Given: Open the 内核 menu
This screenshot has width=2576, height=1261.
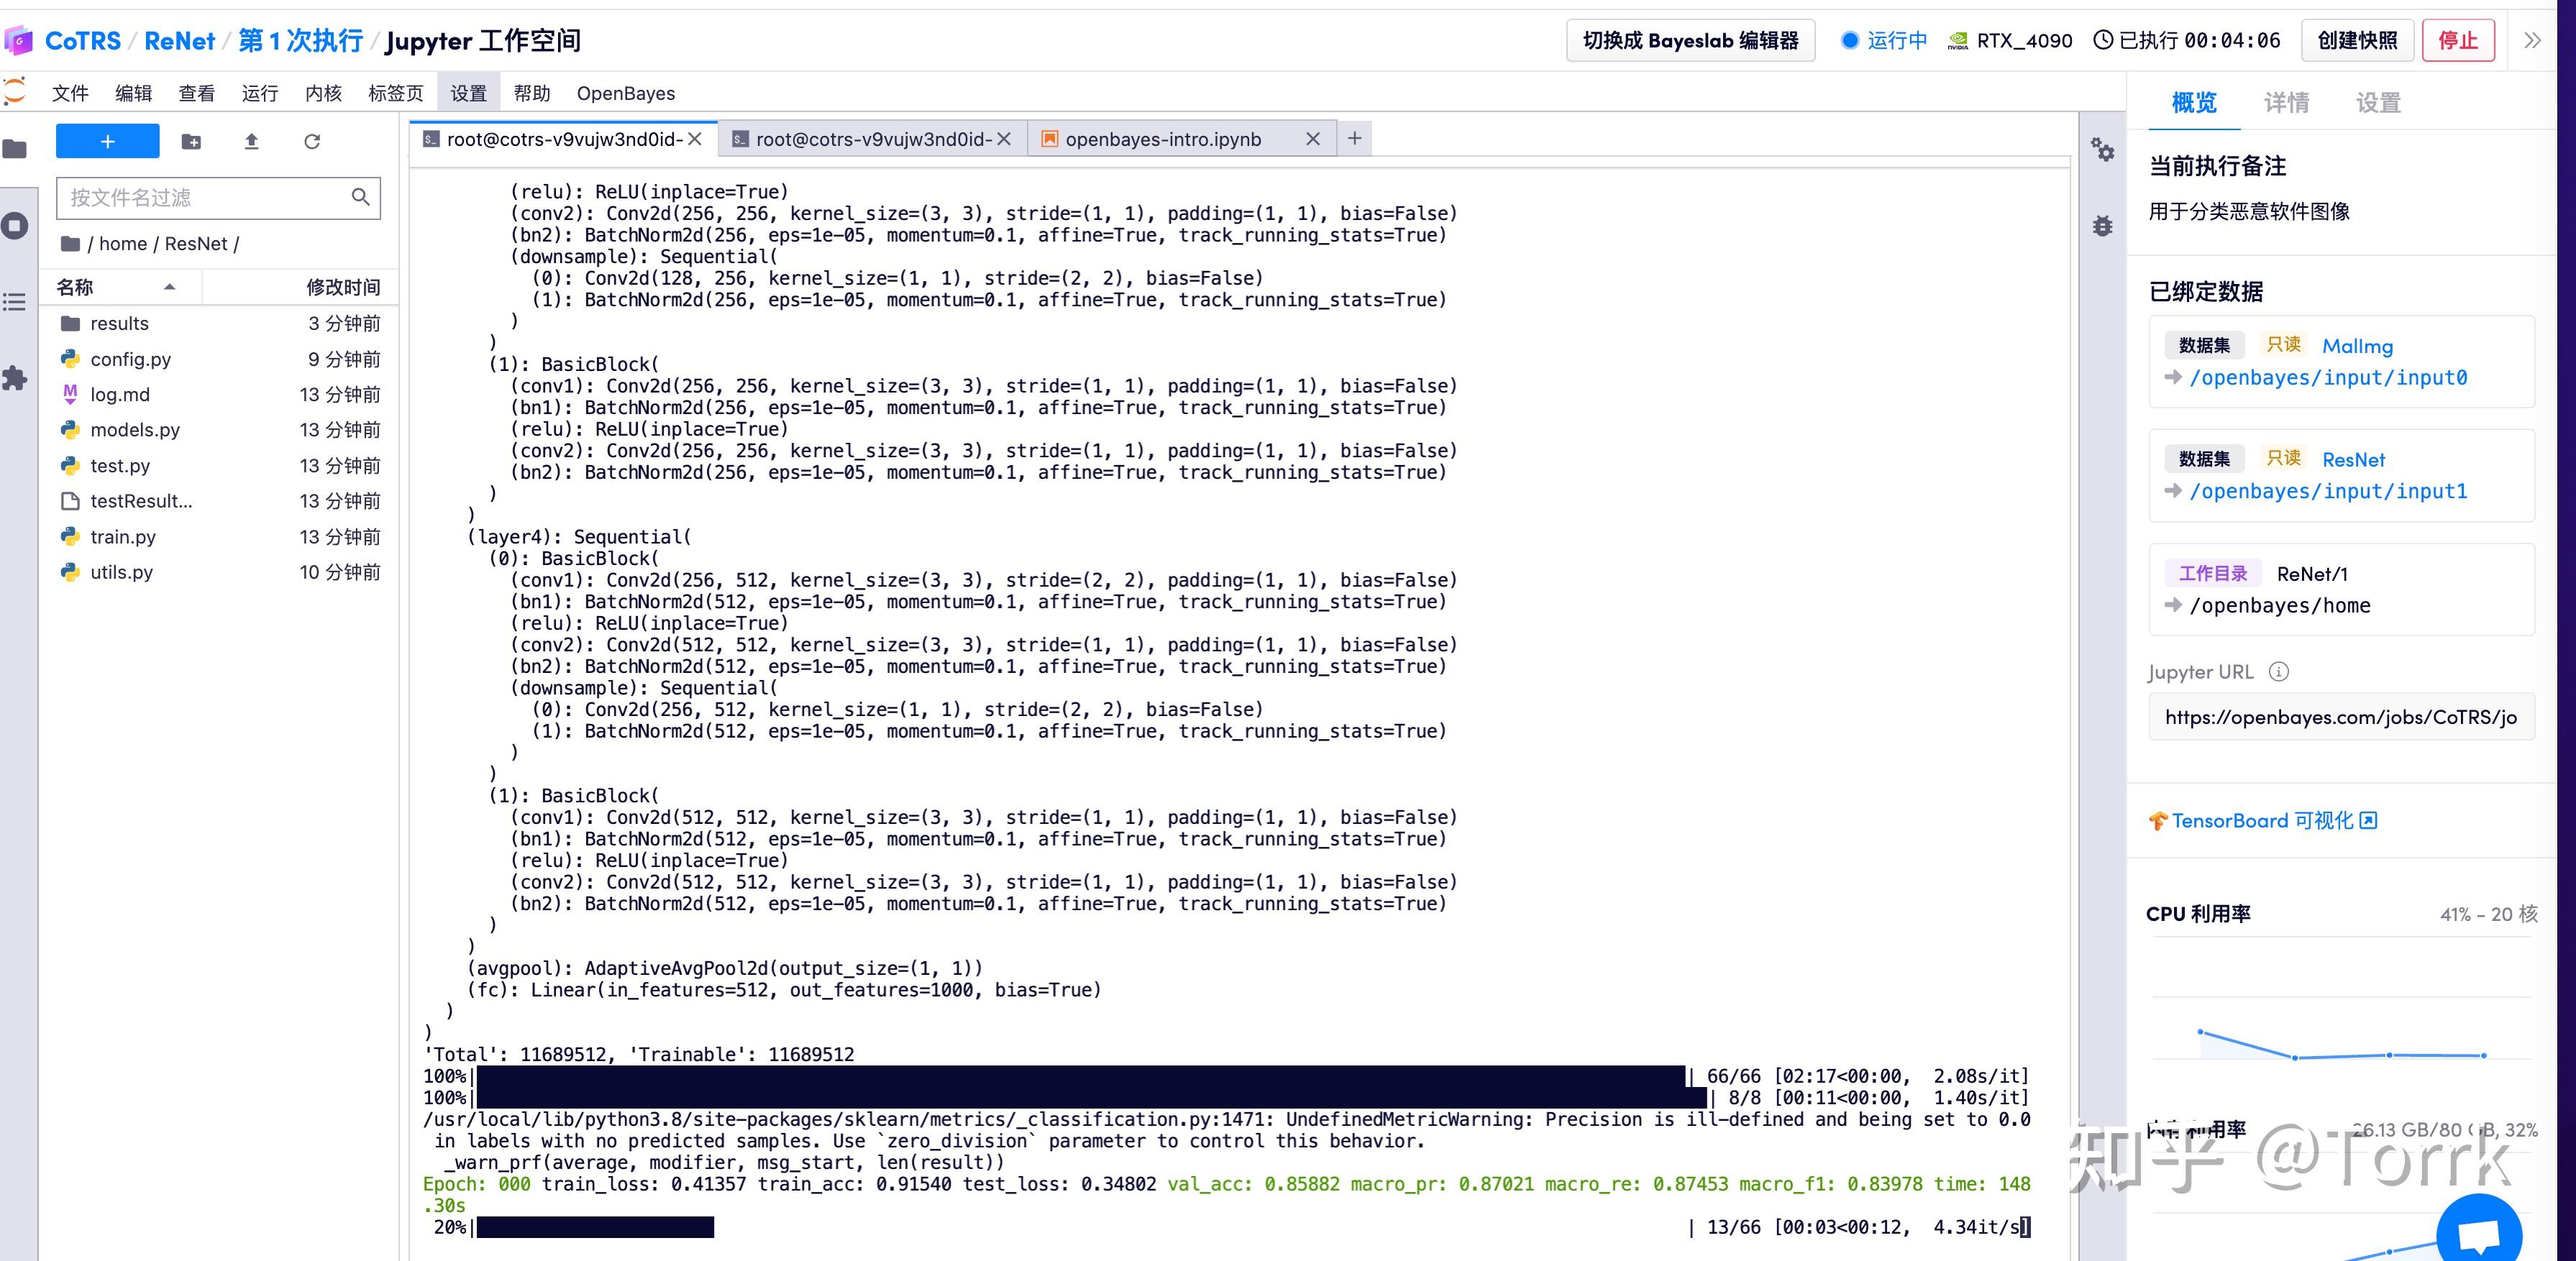Looking at the screenshot, I should pos(323,93).
